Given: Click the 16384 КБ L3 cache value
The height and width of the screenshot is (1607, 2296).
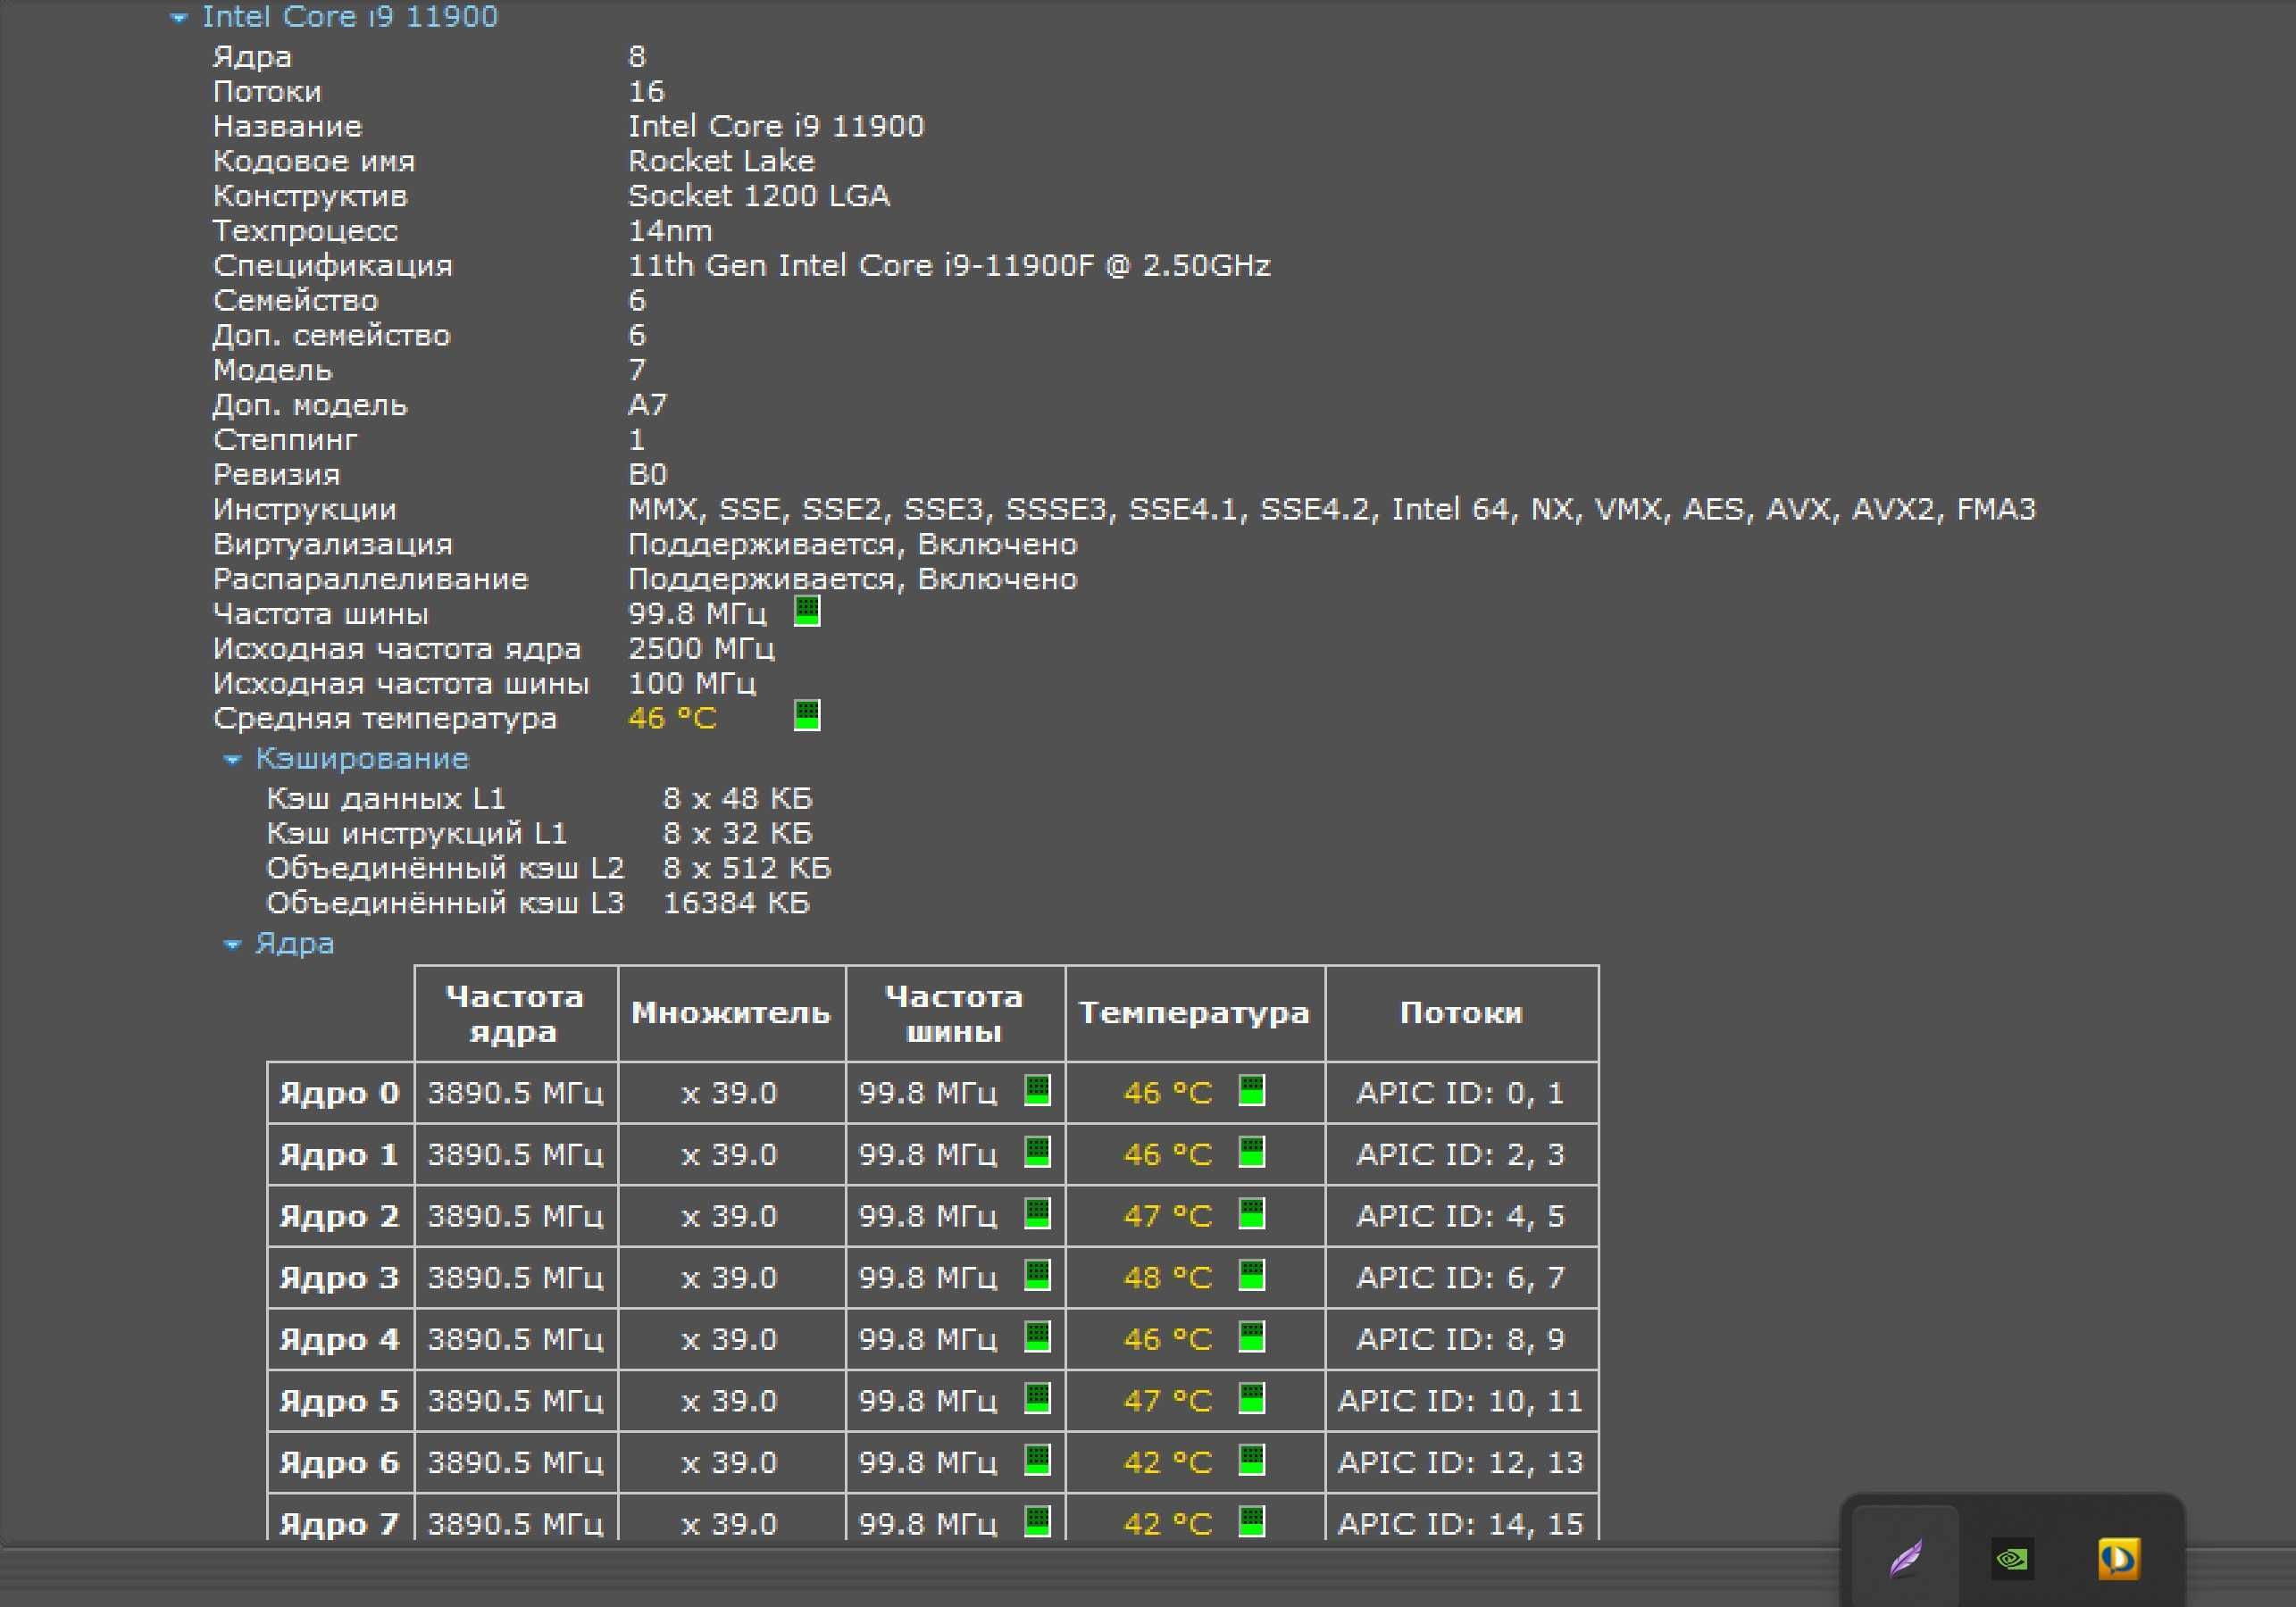Looking at the screenshot, I should pyautogui.click(x=736, y=904).
